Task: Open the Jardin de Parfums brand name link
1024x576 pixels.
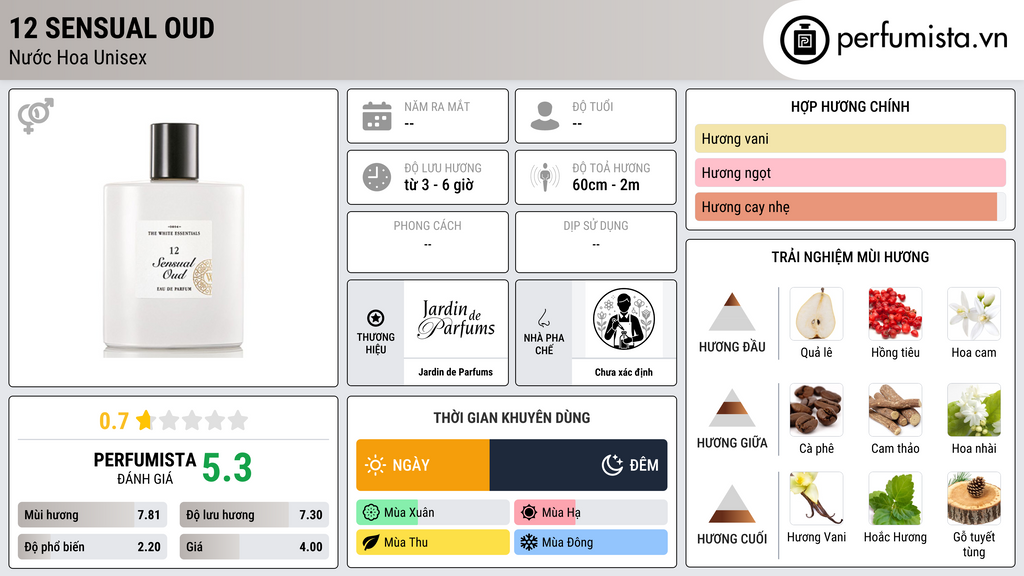Action: (456, 372)
